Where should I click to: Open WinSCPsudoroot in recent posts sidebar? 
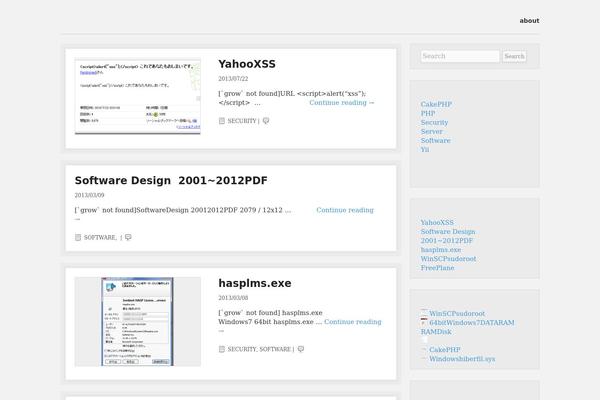click(x=448, y=259)
